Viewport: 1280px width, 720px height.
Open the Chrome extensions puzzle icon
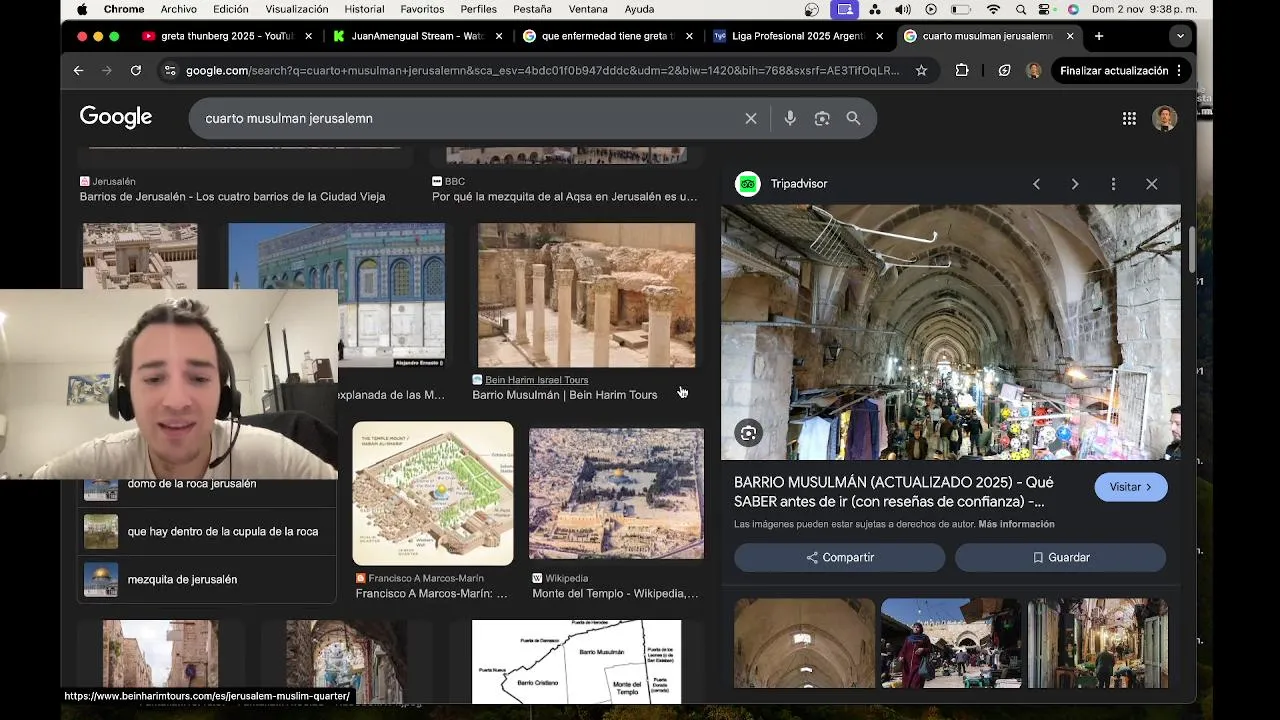962,71
